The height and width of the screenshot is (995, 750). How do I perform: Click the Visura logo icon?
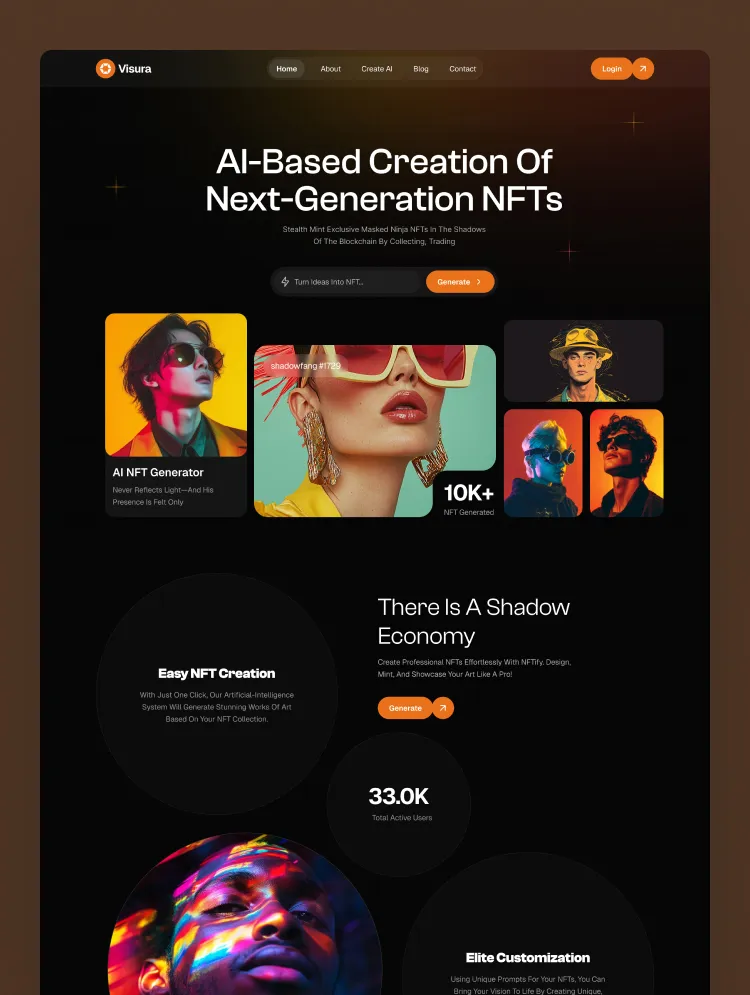(x=105, y=69)
